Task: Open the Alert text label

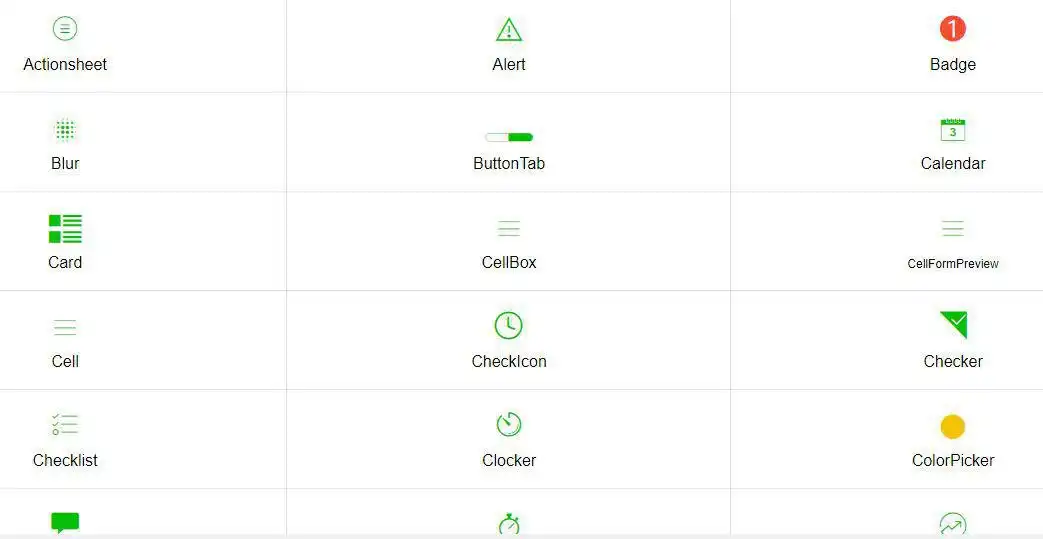Action: coord(509,64)
